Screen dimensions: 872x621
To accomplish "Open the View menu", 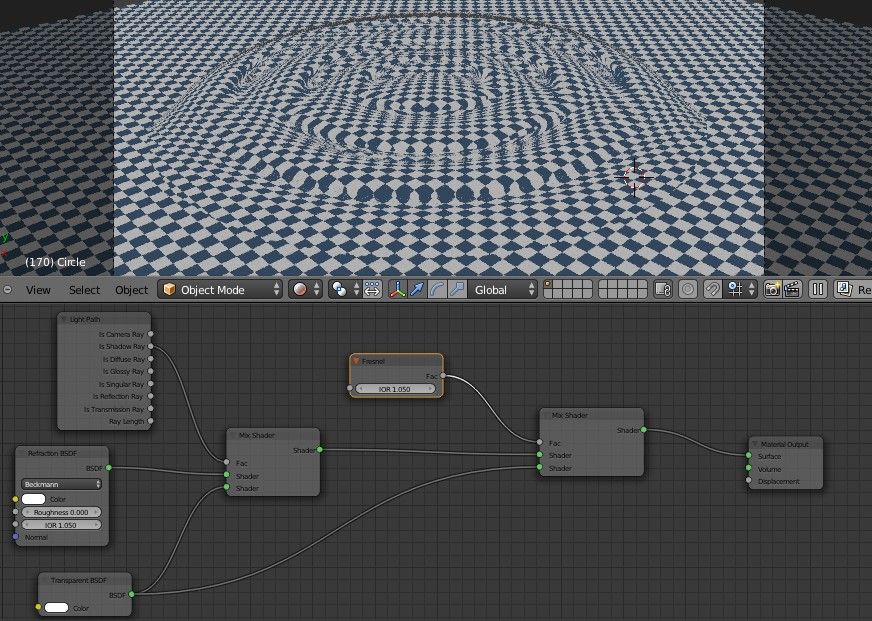I will click(x=38, y=290).
